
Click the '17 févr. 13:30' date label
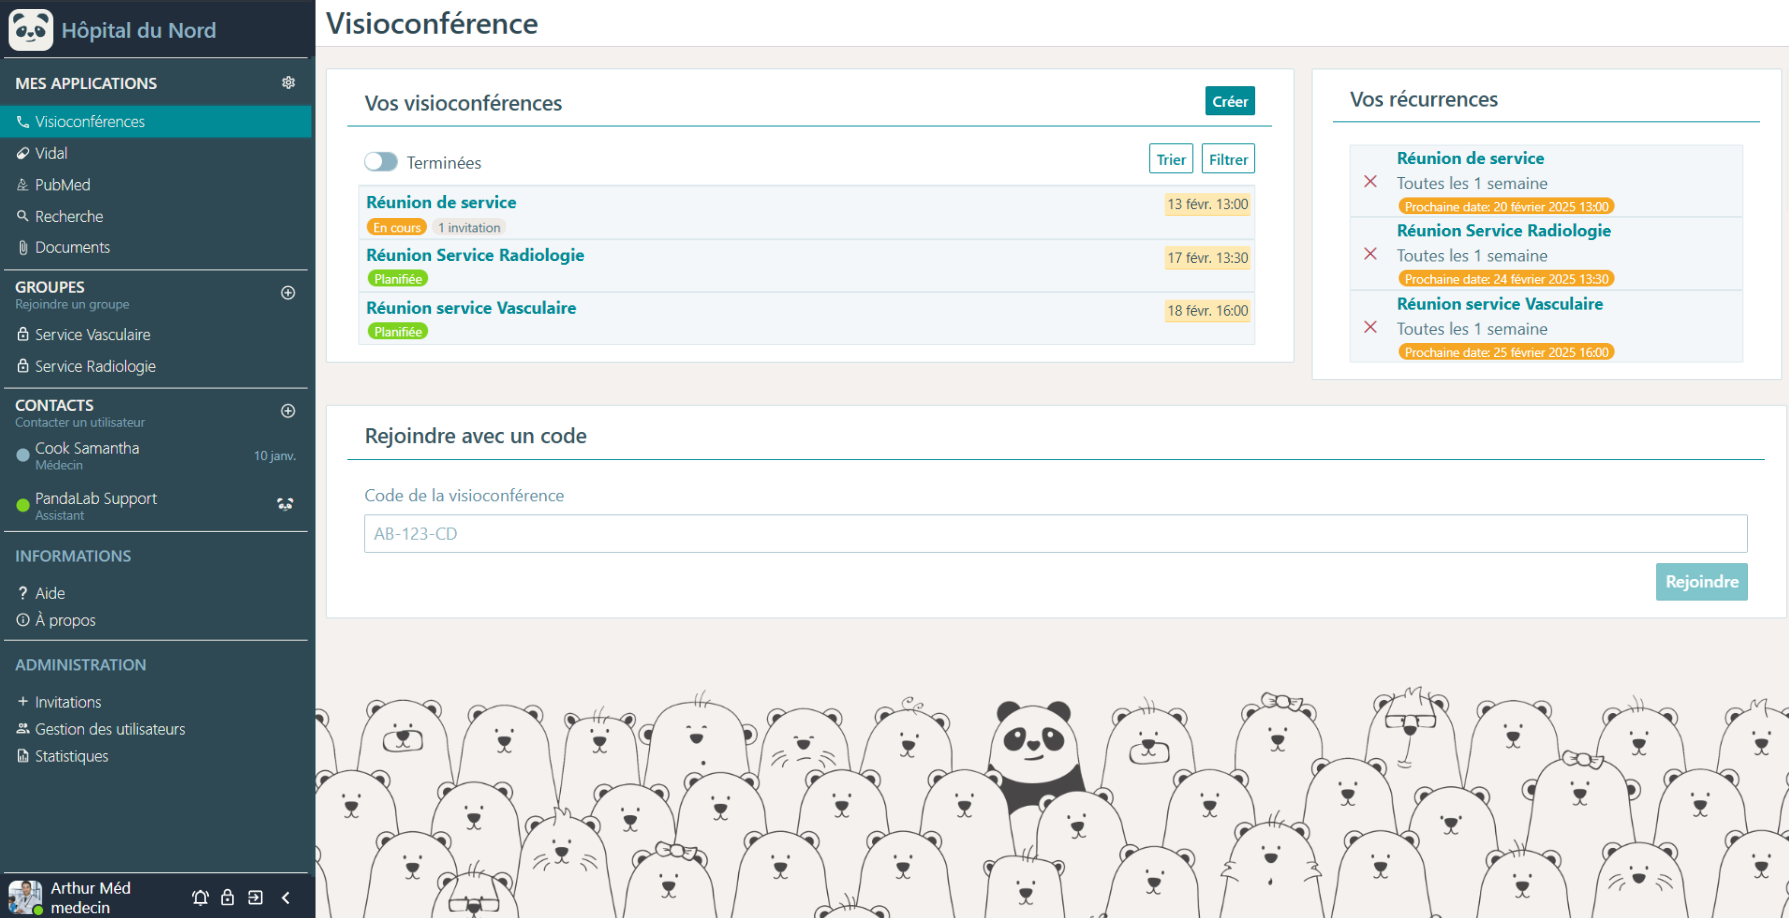[x=1208, y=257]
